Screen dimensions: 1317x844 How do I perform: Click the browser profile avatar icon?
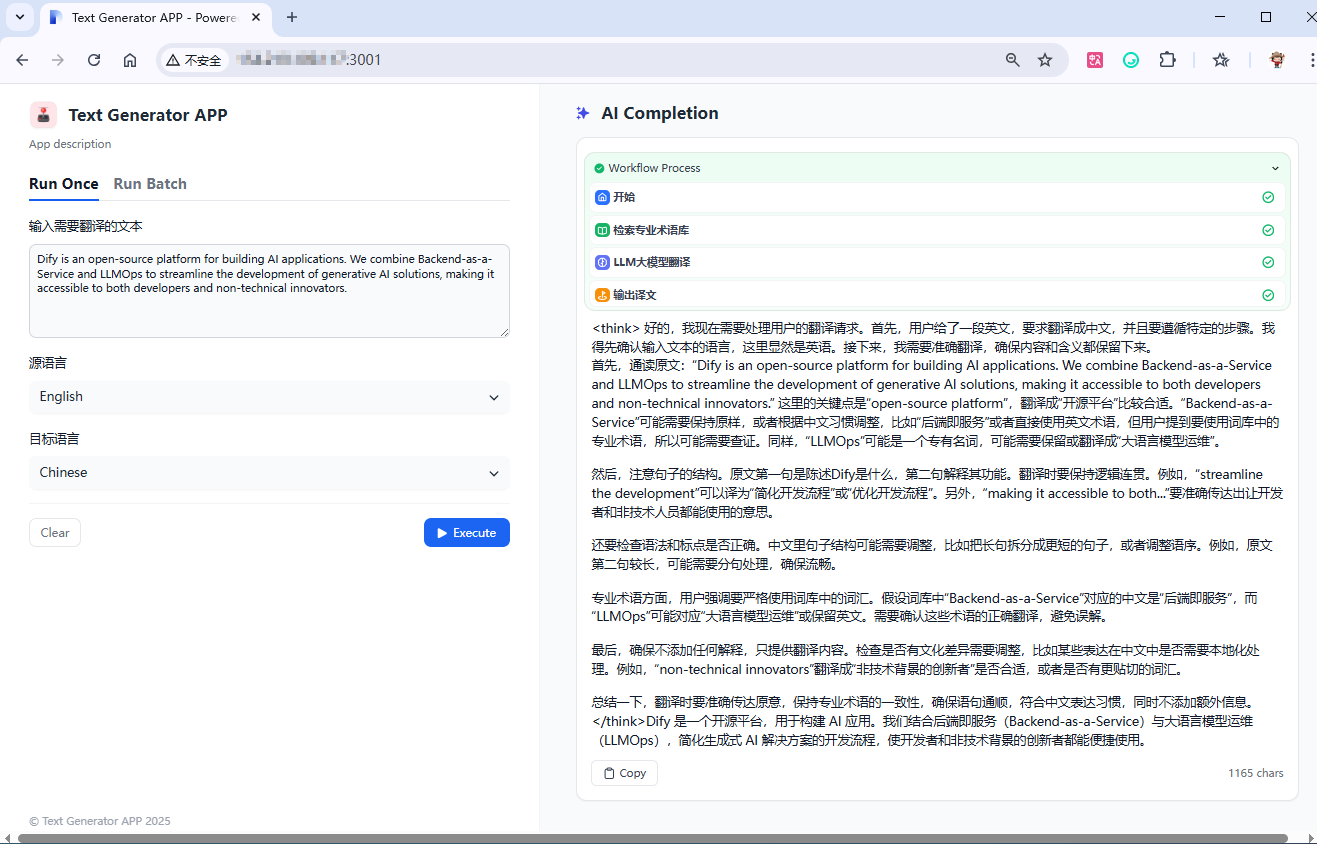tap(1277, 60)
